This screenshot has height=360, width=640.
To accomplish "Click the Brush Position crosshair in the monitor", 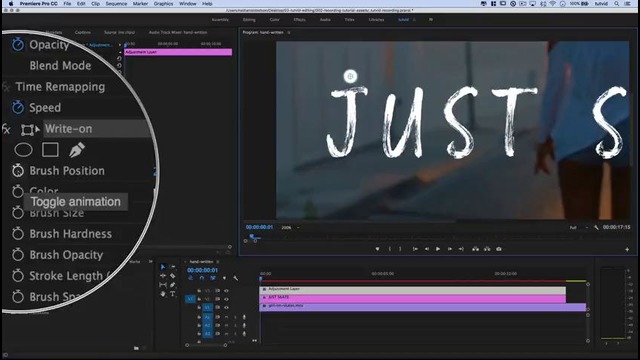I will [x=350, y=76].
